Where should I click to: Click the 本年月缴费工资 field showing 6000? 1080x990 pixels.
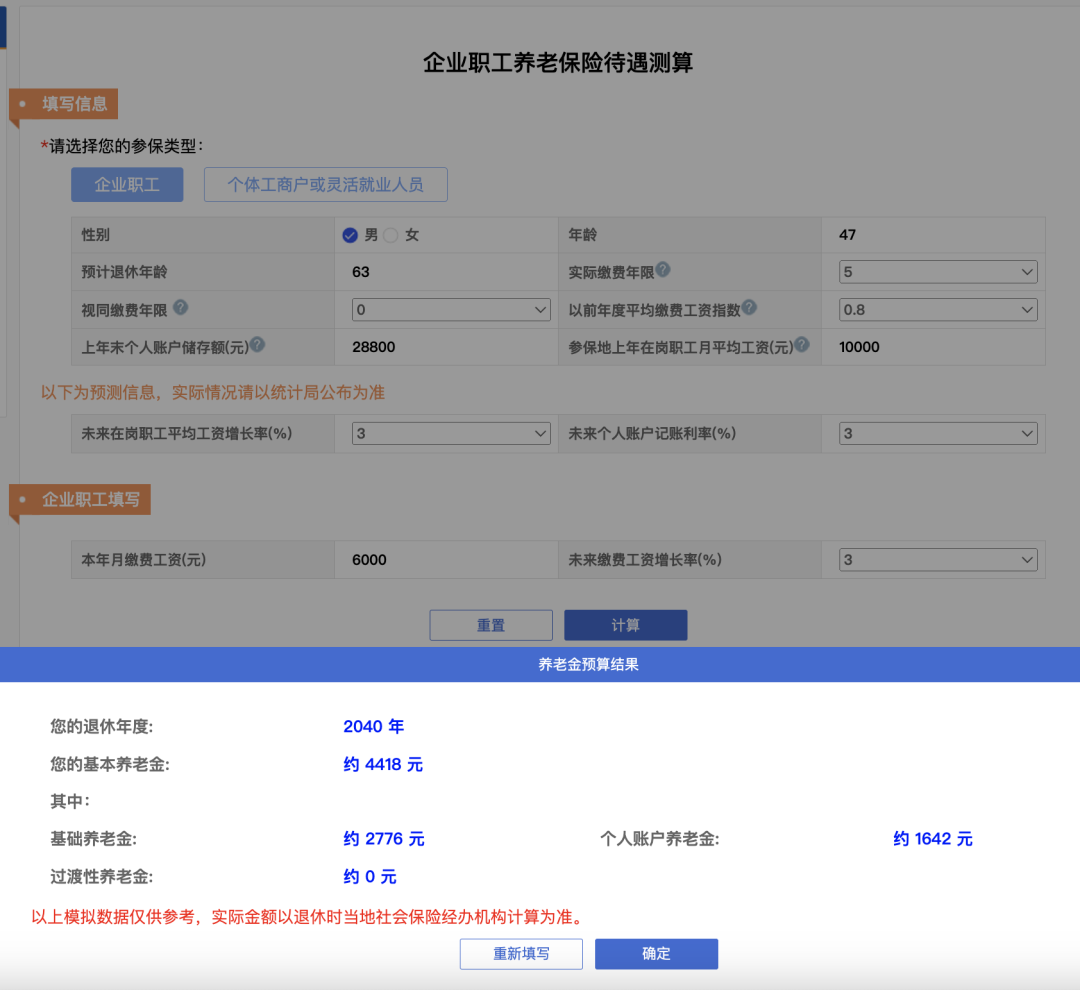[x=445, y=560]
